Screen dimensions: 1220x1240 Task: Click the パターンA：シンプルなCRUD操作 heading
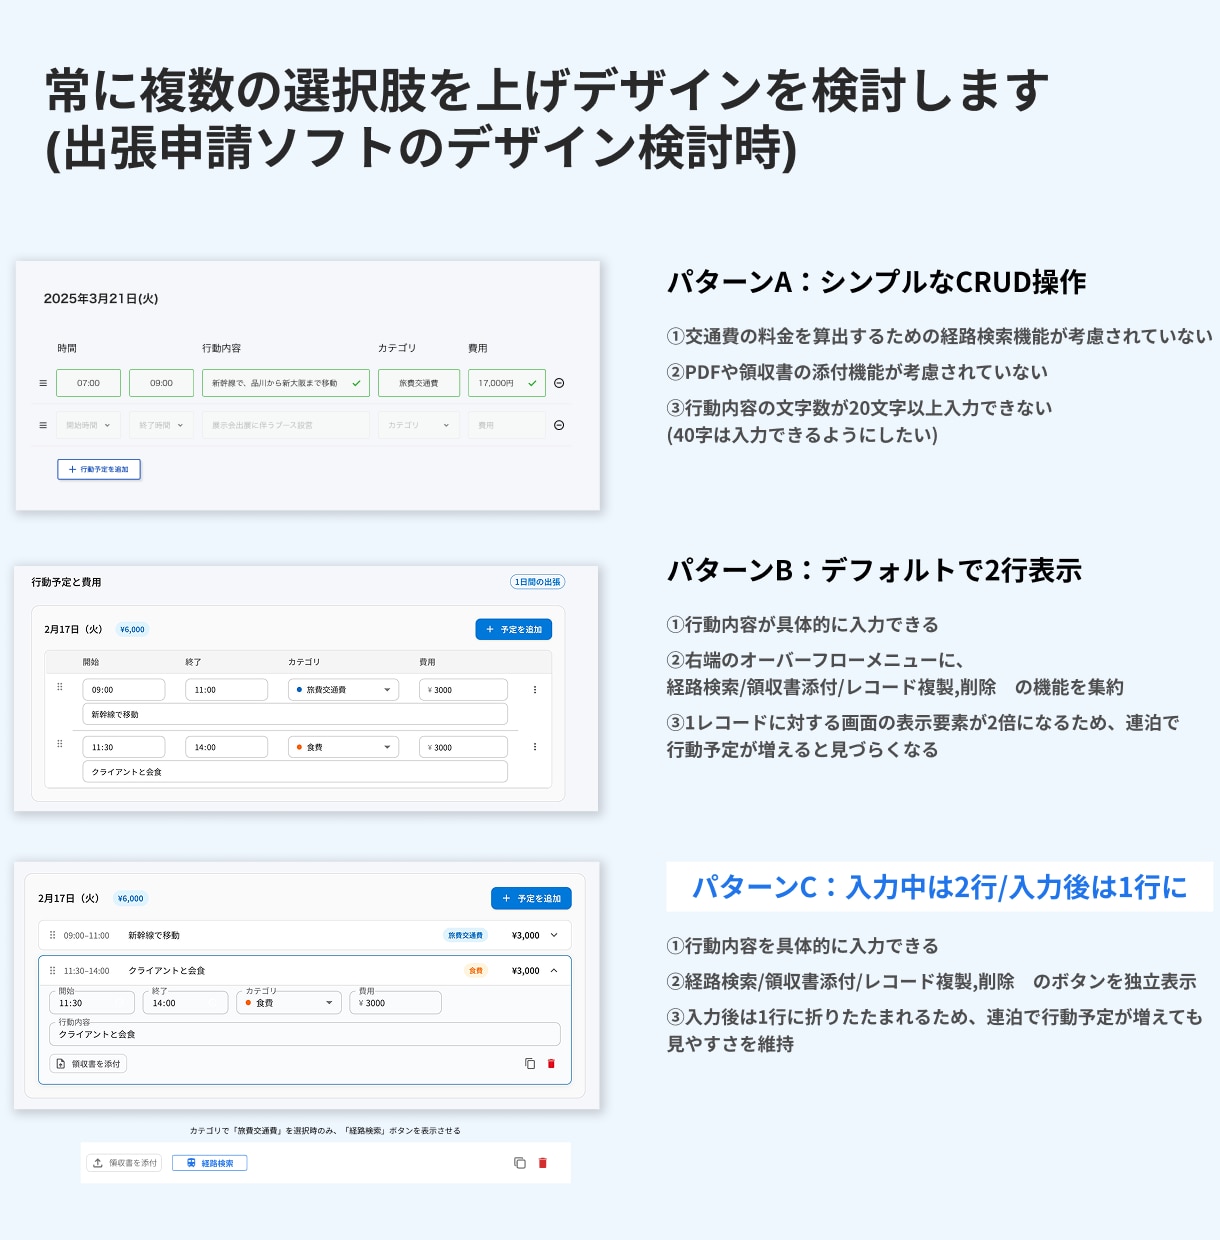point(877,282)
